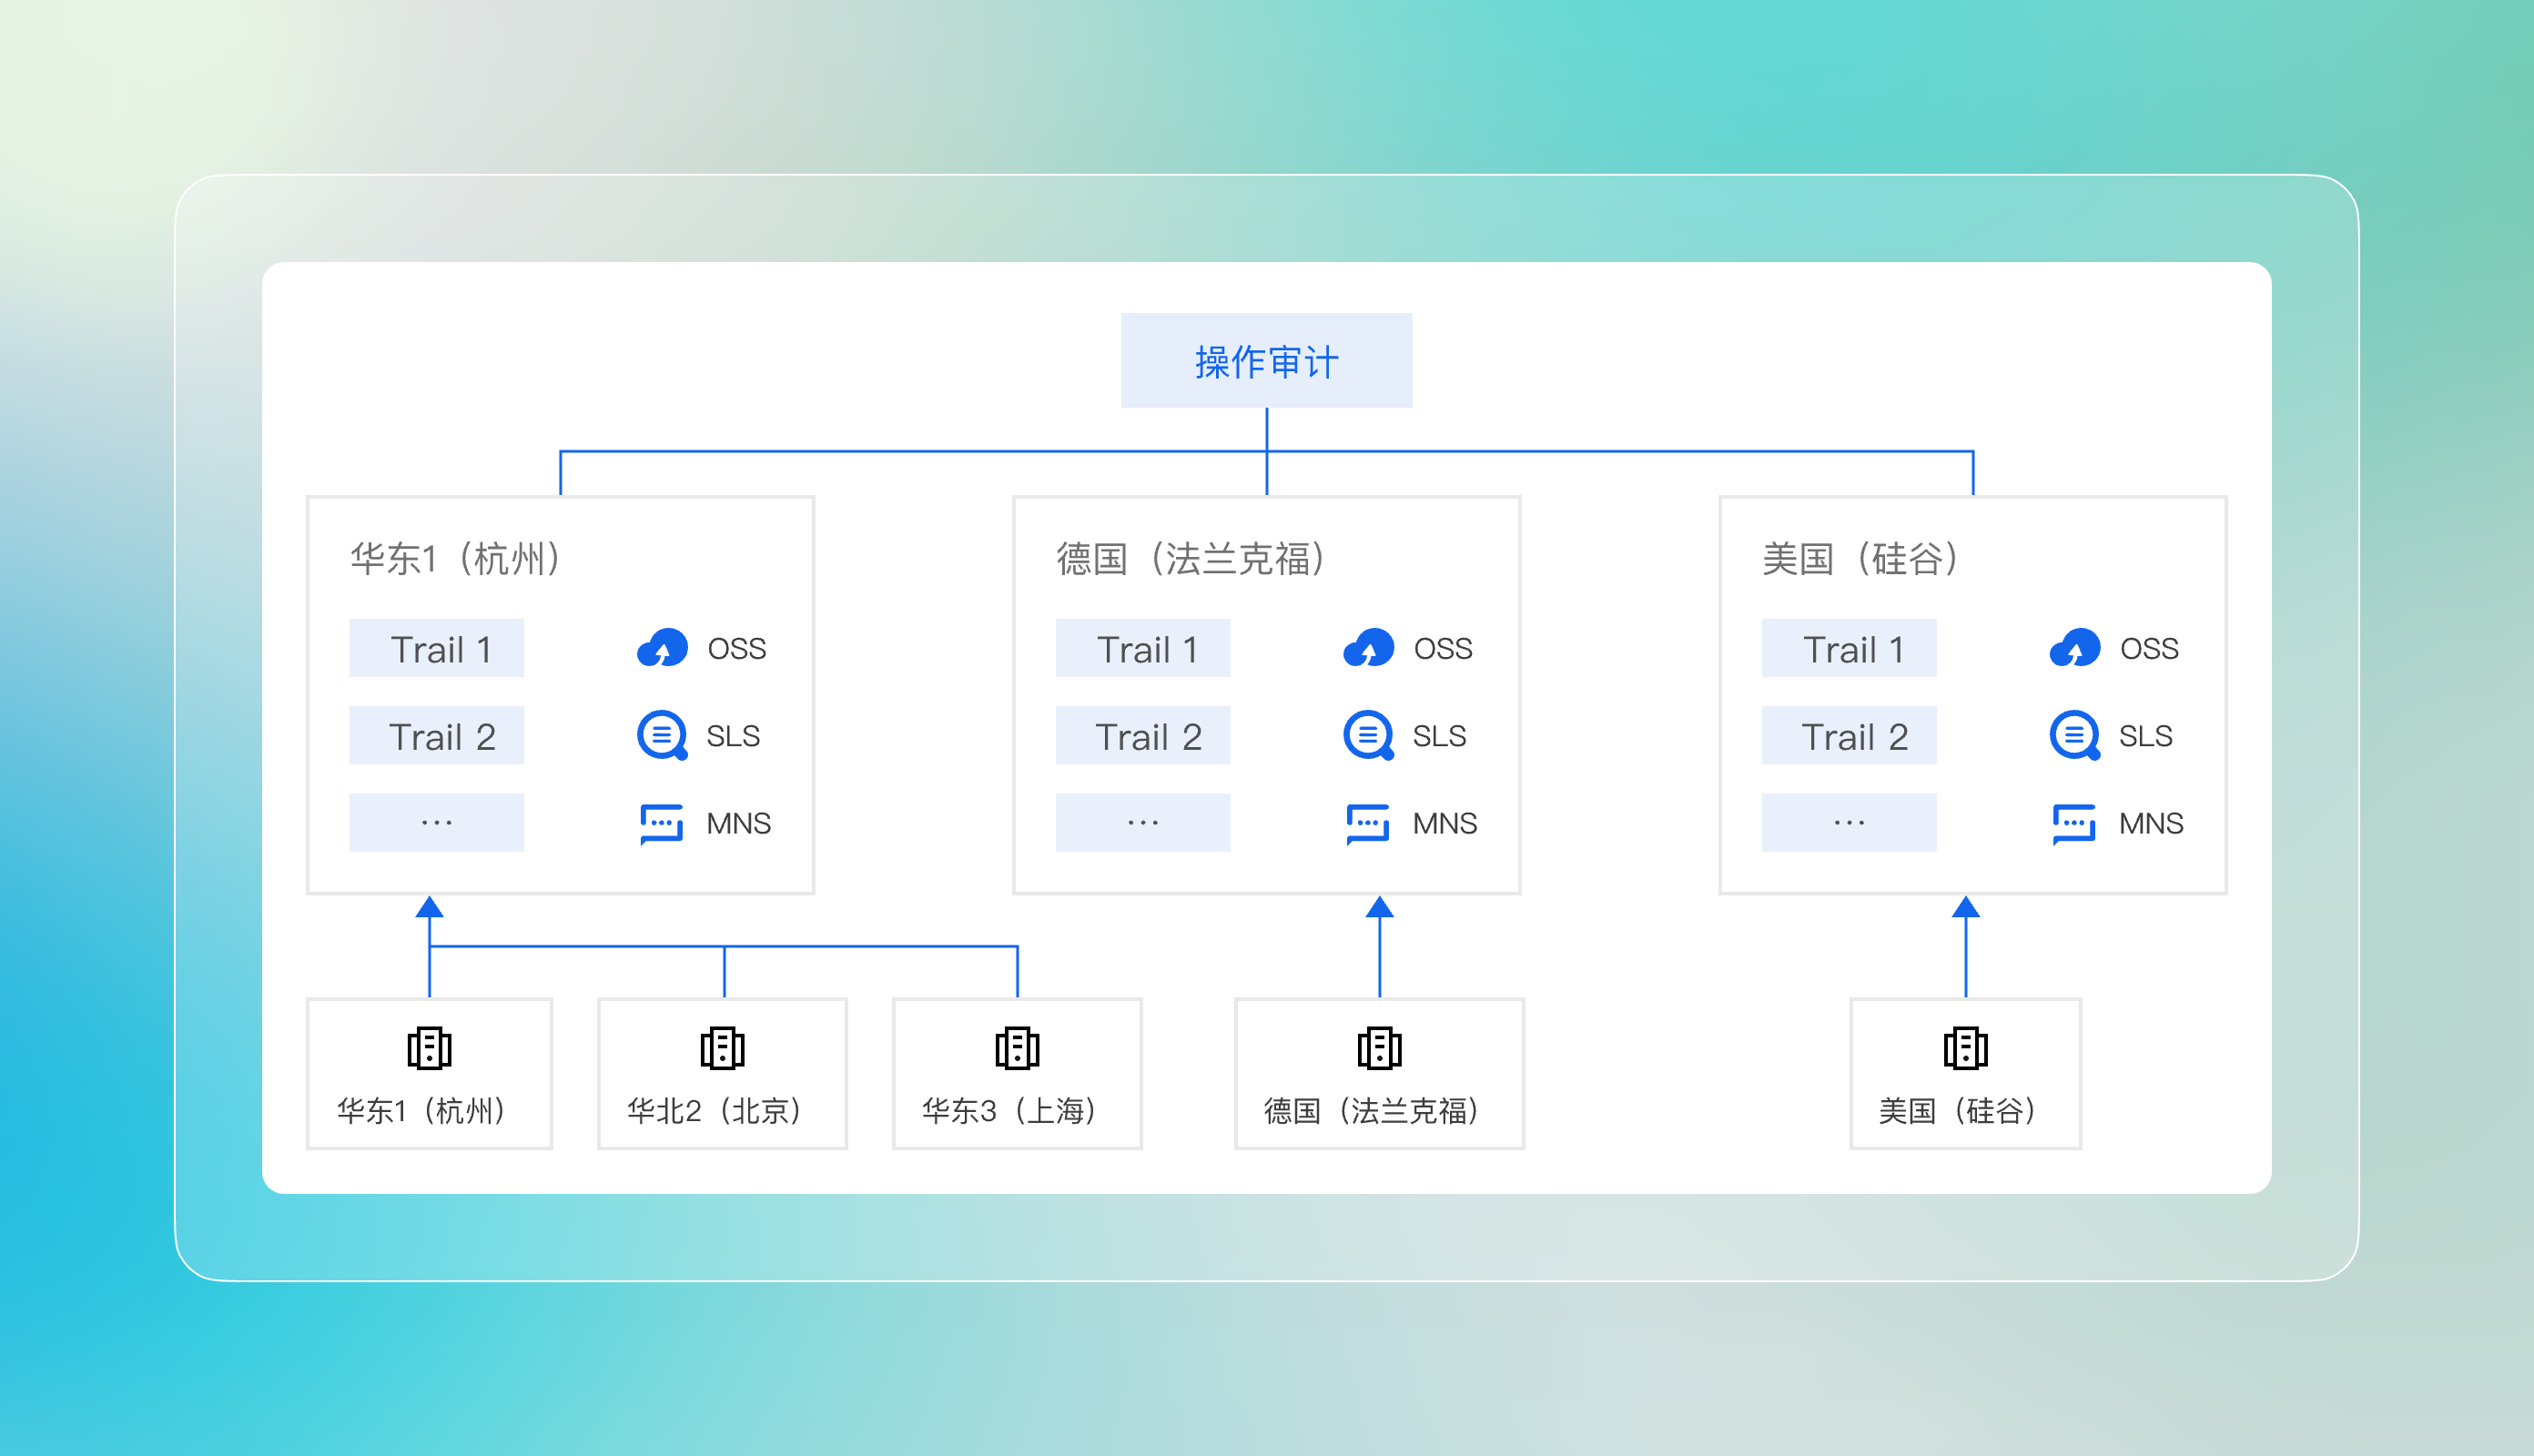This screenshot has width=2534, height=1456.
Task: Click the SLS log icon in Frankfurt box
Action: tap(1368, 736)
